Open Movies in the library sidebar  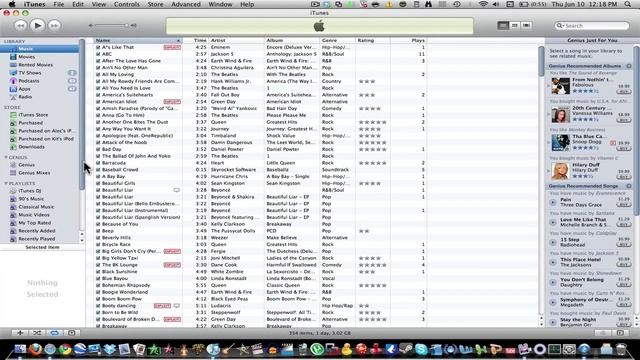26,57
